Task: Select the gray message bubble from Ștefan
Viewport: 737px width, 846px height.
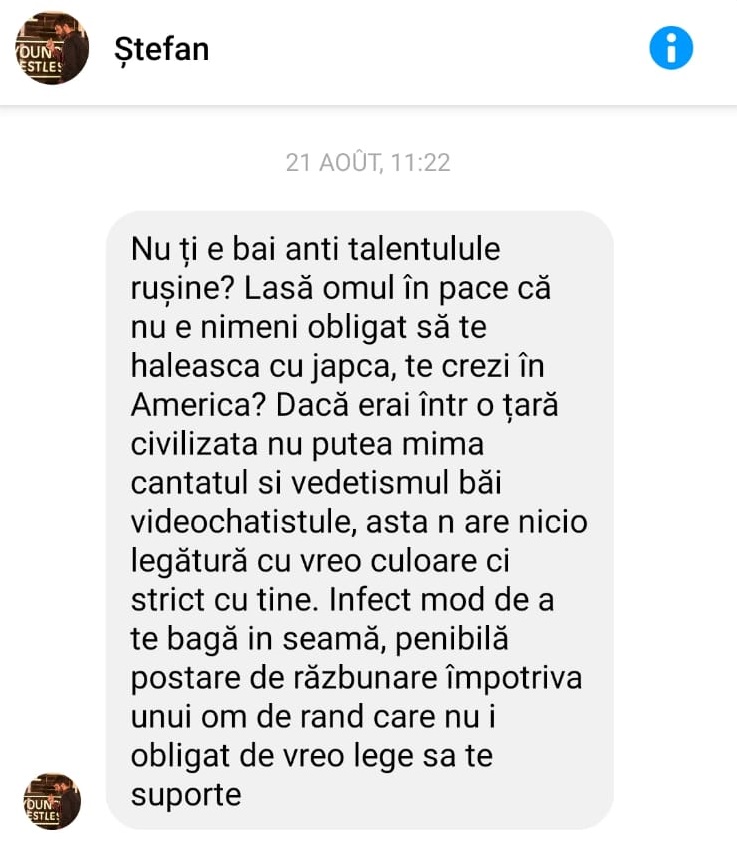Action: pyautogui.click(x=360, y=520)
